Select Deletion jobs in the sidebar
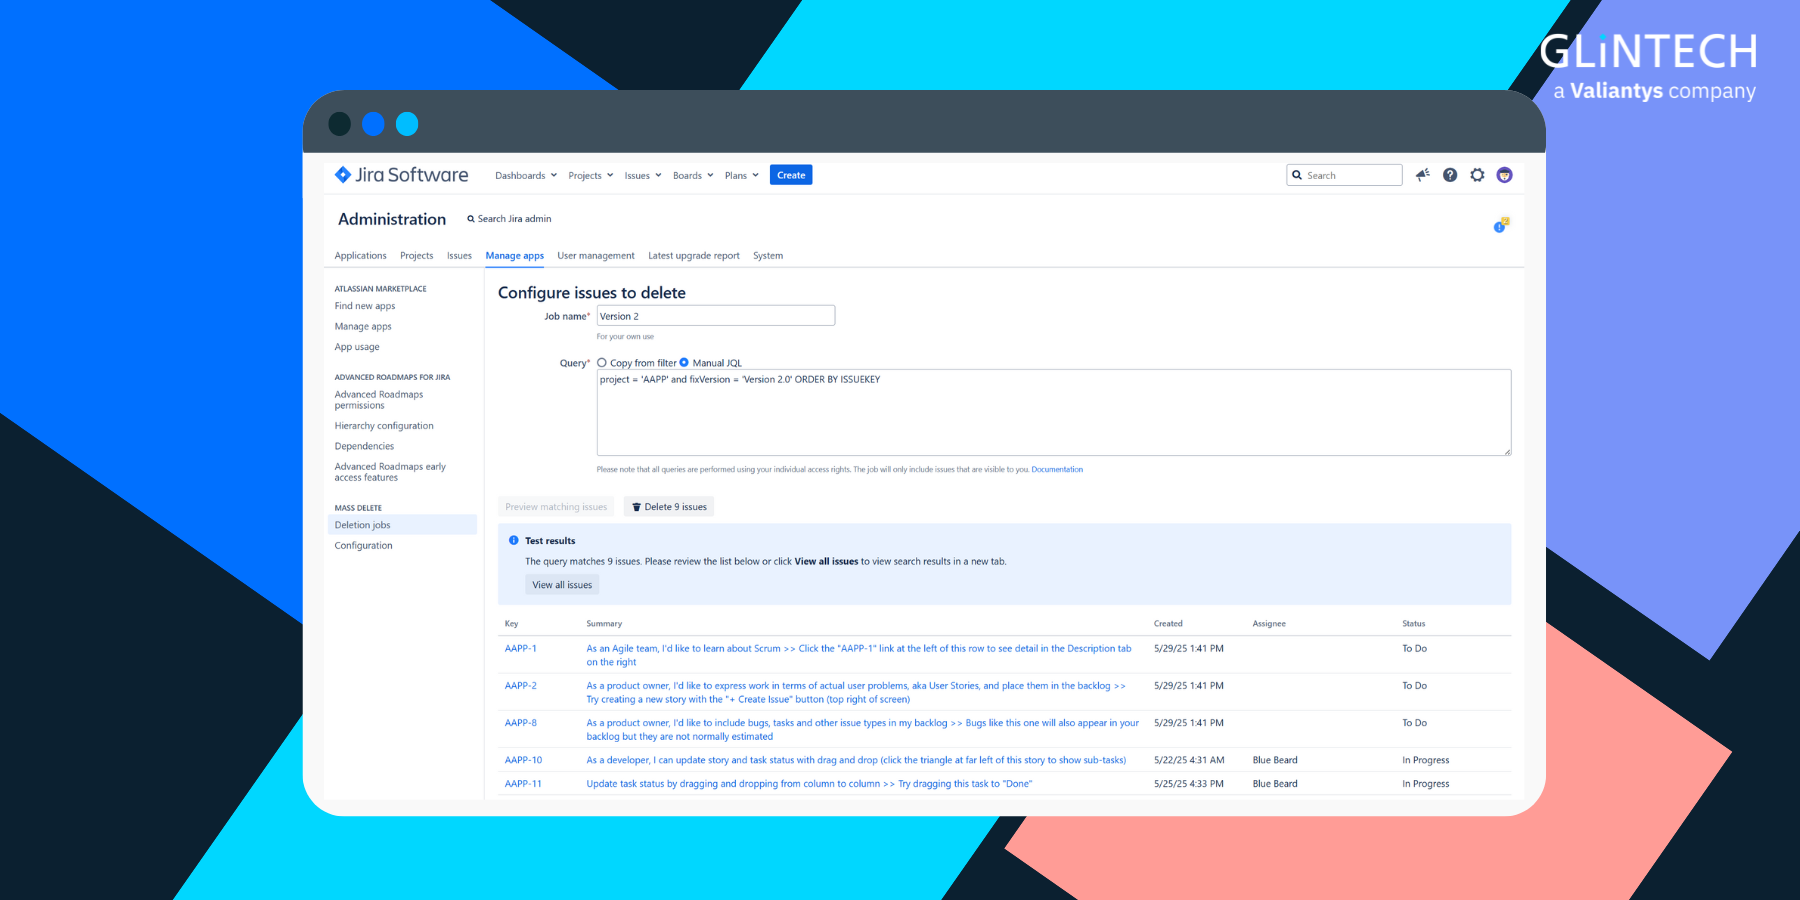1800x900 pixels. [x=402, y=525]
